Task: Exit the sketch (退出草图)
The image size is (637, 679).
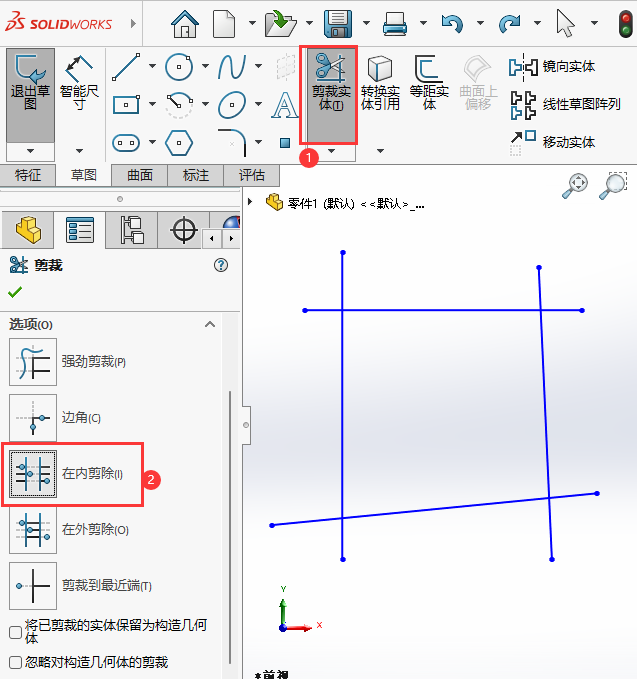Action: tap(30, 95)
